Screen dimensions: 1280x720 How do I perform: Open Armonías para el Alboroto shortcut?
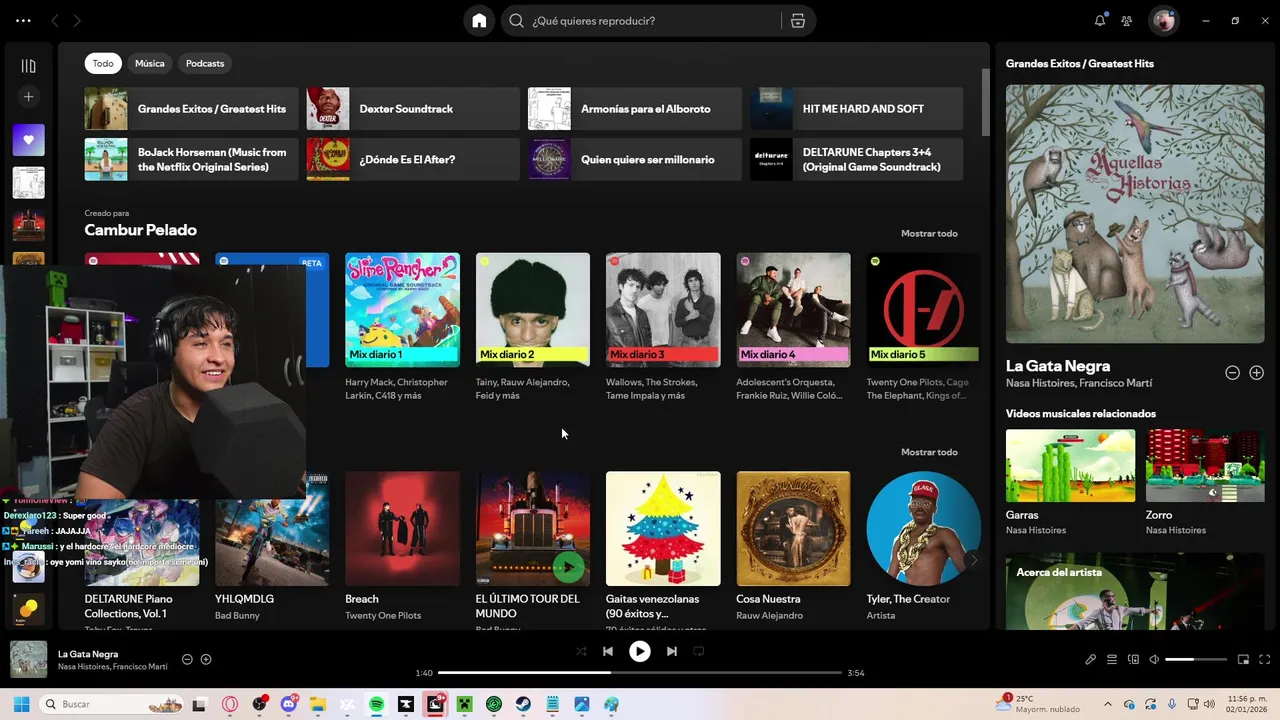click(x=635, y=109)
